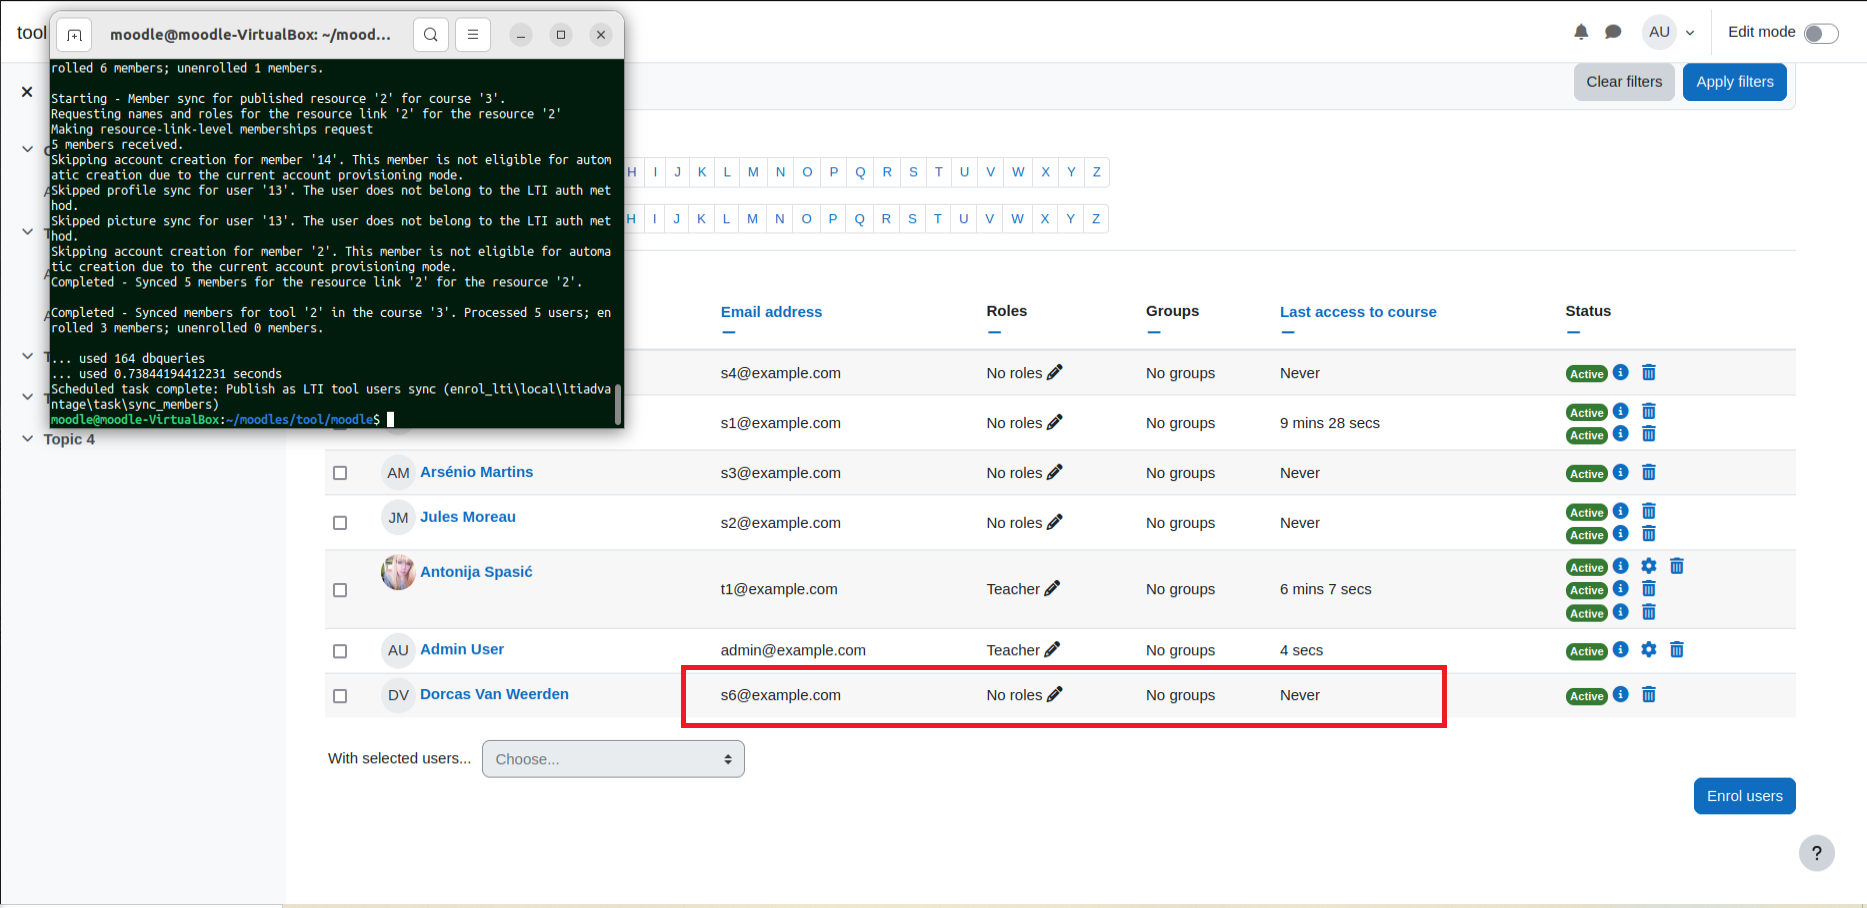This screenshot has width=1867, height=908.
Task: Unenrol trash icon for Dorcas Van Weerden
Action: tap(1649, 694)
